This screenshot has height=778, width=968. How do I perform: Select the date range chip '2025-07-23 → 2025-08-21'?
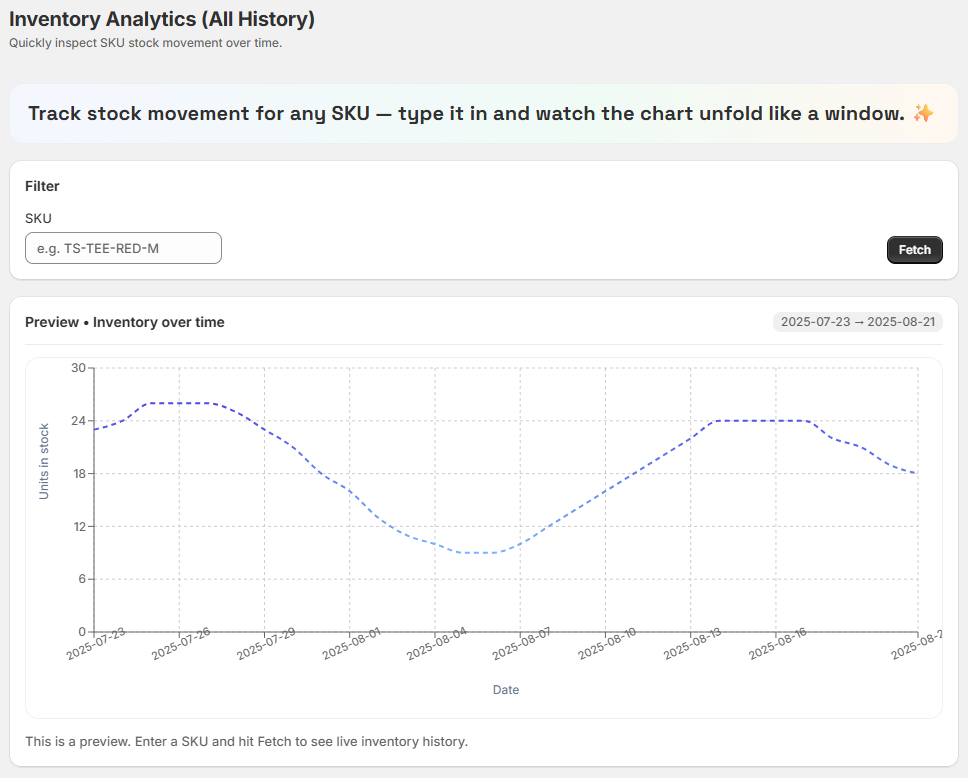tap(857, 322)
